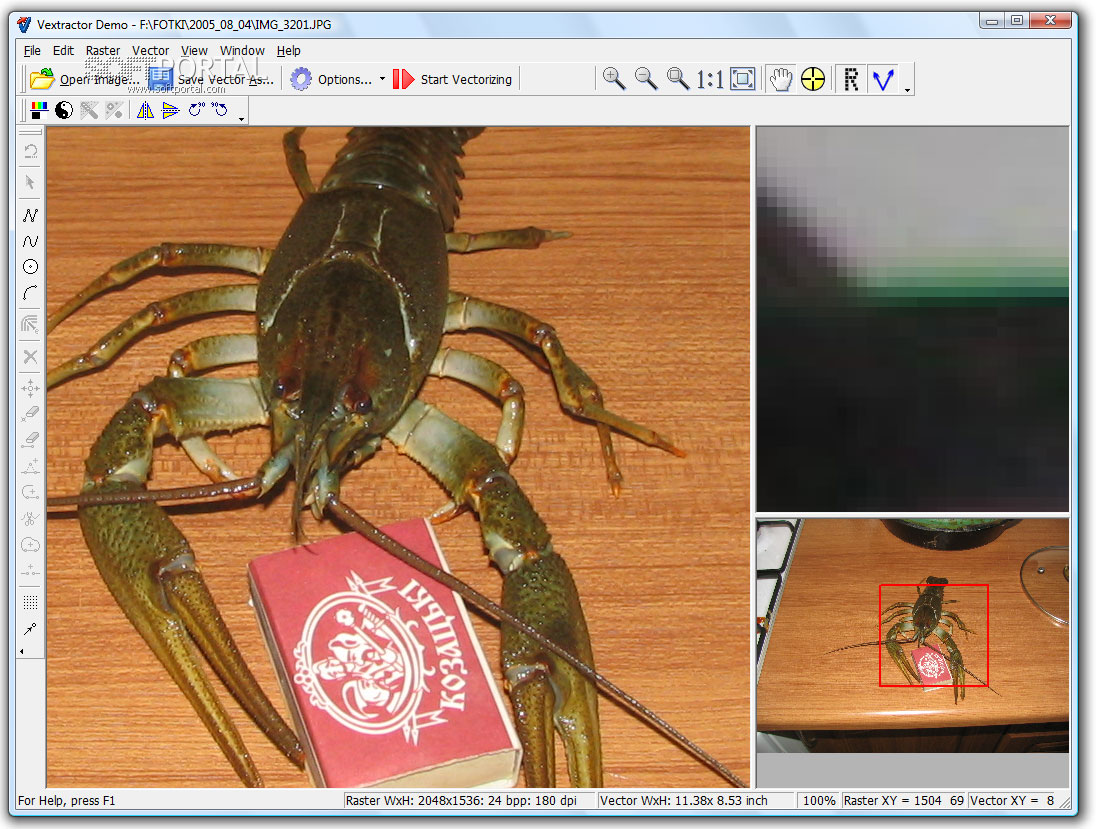Toggle raster layer visibility (R icon)
This screenshot has height=829, width=1096.
(x=851, y=79)
